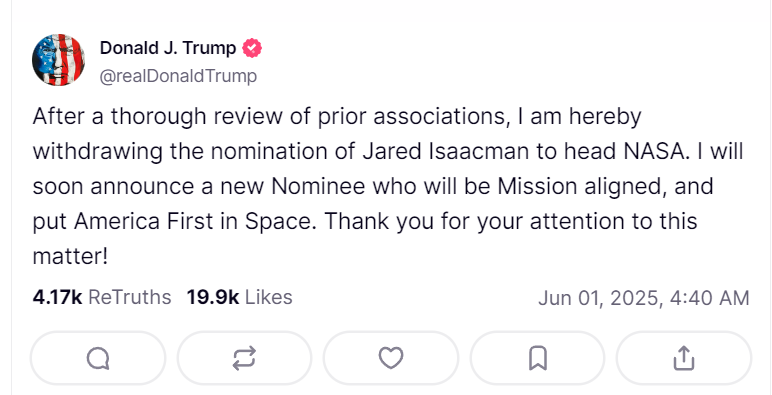Screen dimensions: 772x395
Task: Click the 4.17k ReTruths number
Action: pyautogui.click(x=58, y=297)
